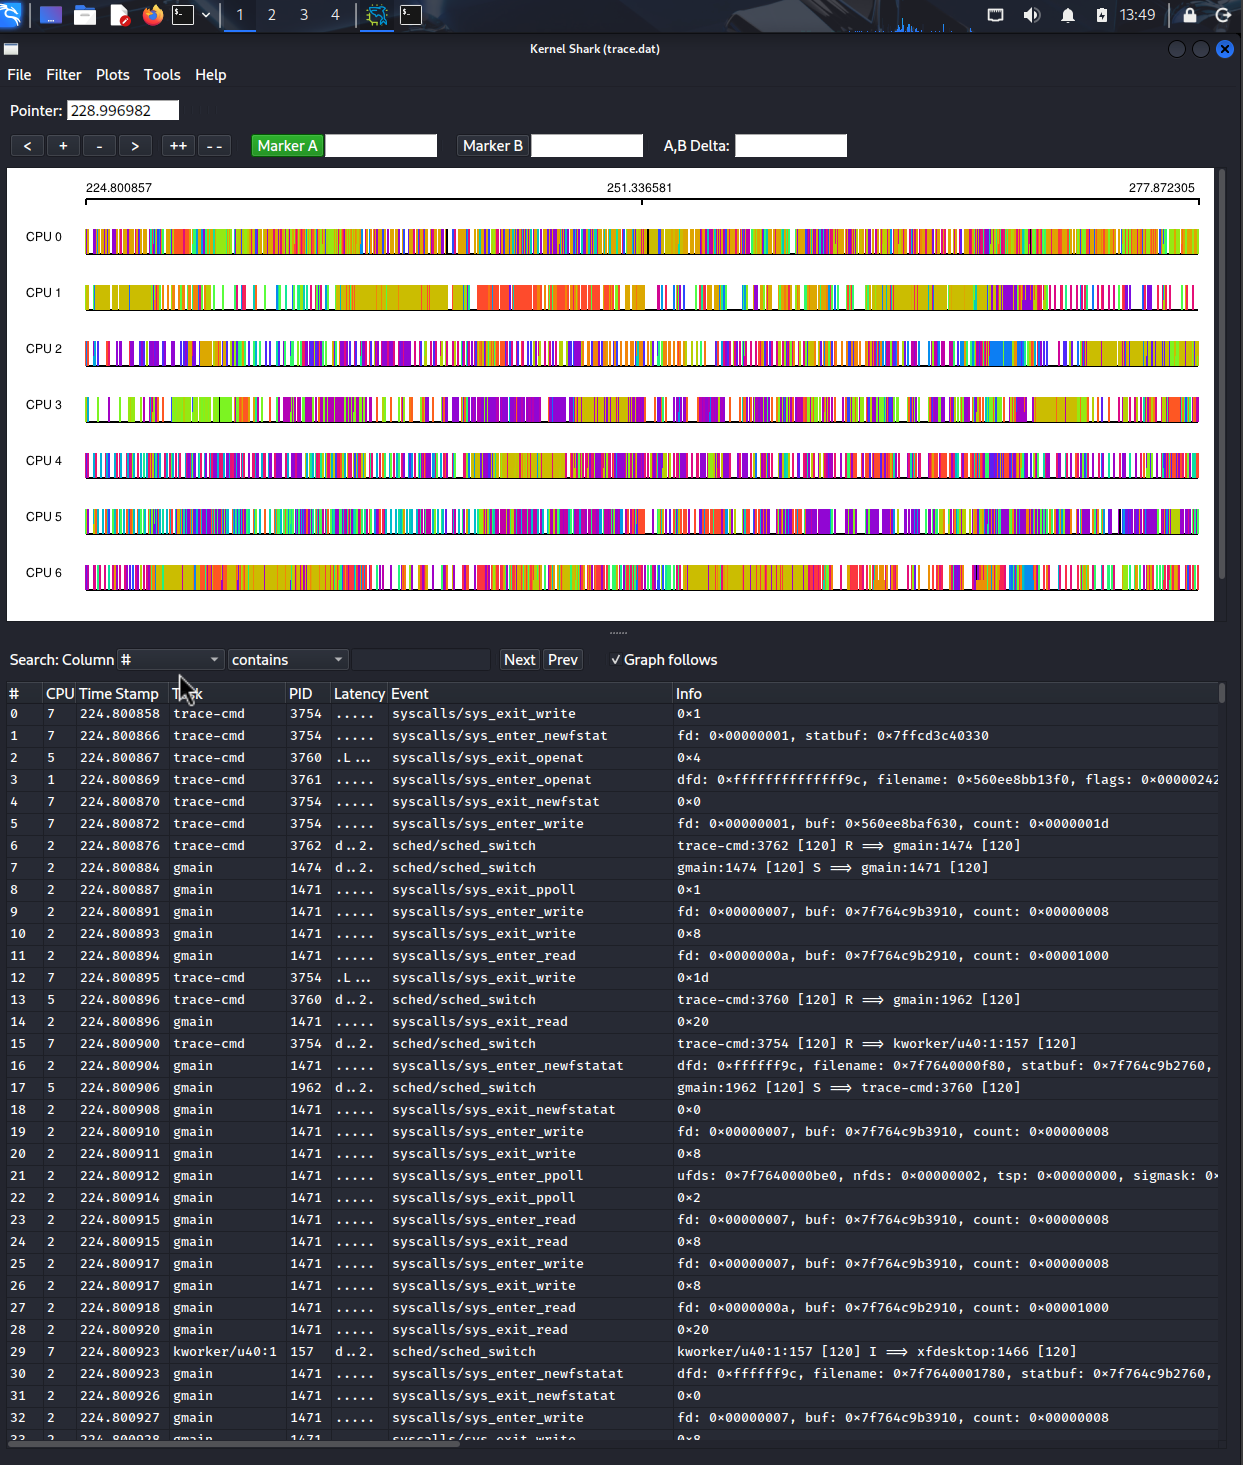1243x1465 pixels.
Task: Open the Help menu
Action: tap(211, 75)
